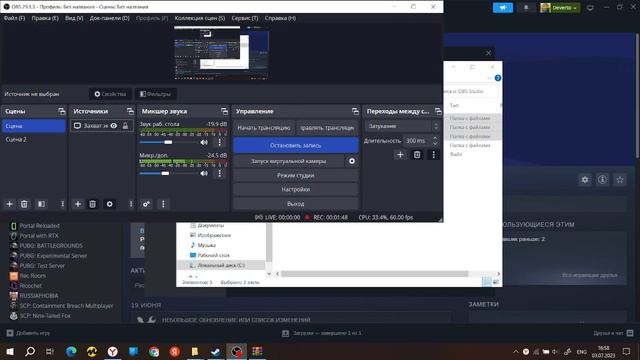Open transition properties three dots
This screenshot has height=360, width=640.
pyautogui.click(x=433, y=155)
